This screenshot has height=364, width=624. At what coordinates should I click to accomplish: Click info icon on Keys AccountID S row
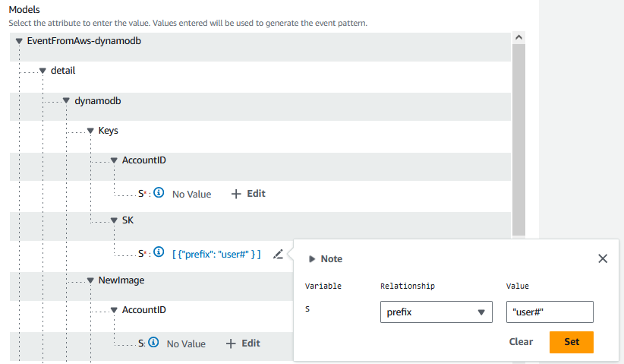tap(159, 193)
